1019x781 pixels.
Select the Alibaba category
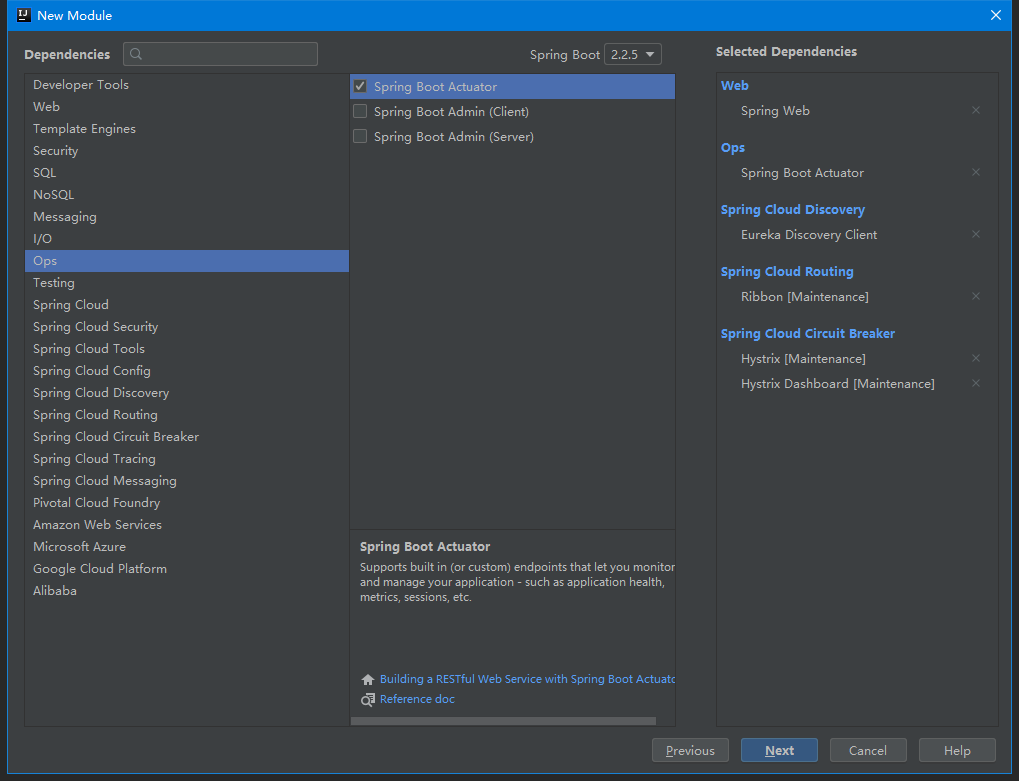click(x=187, y=591)
